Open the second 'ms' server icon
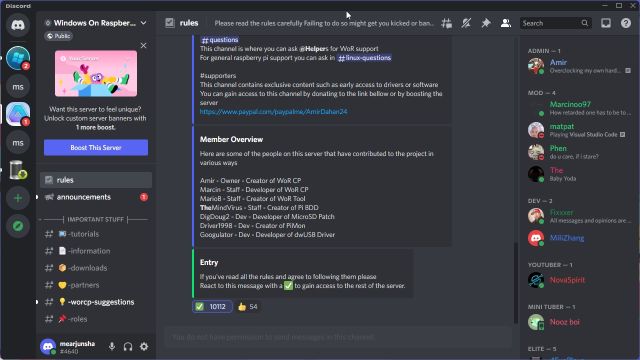 pyautogui.click(x=18, y=143)
